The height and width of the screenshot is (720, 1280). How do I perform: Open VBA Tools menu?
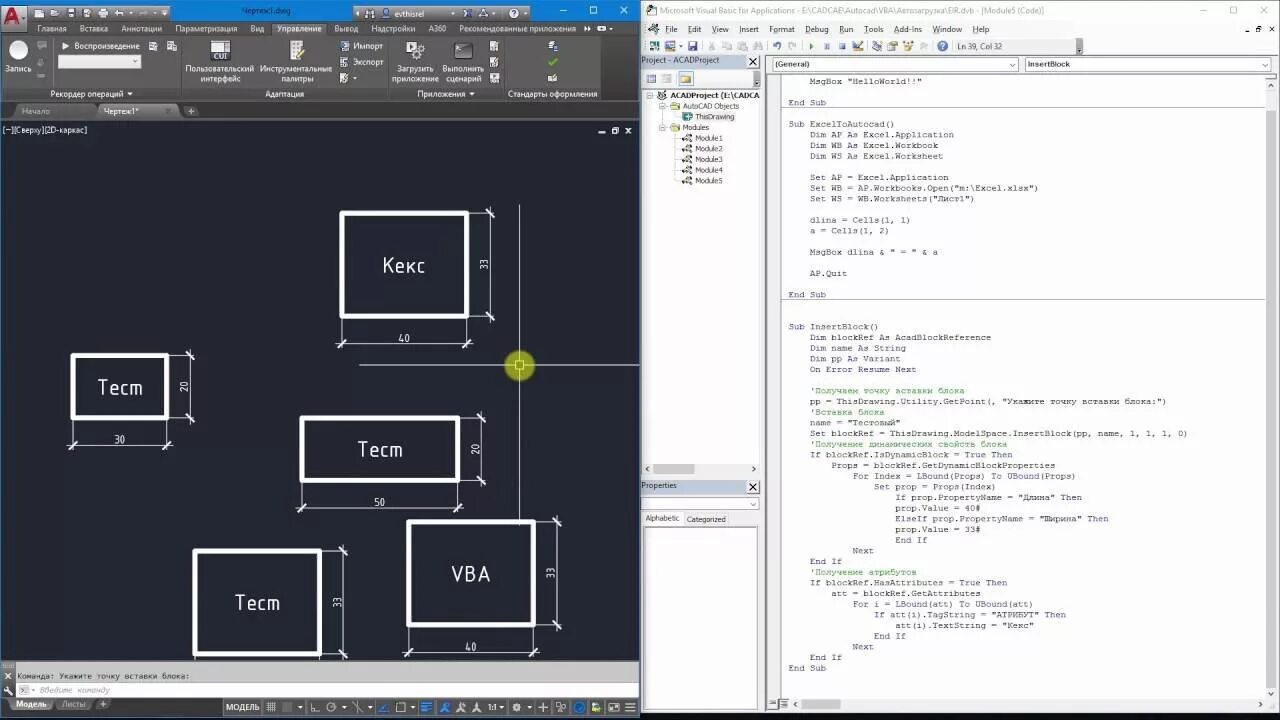[873, 29]
